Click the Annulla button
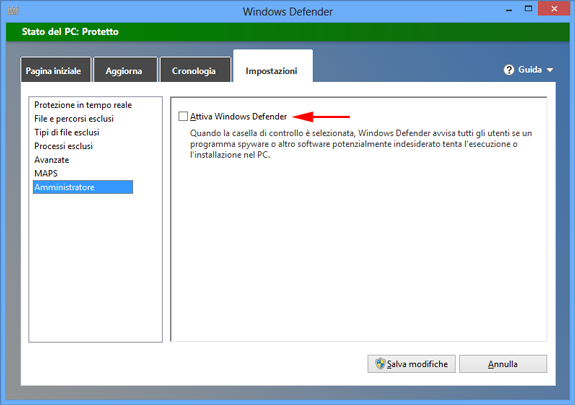The width and height of the screenshot is (575, 405). [503, 364]
